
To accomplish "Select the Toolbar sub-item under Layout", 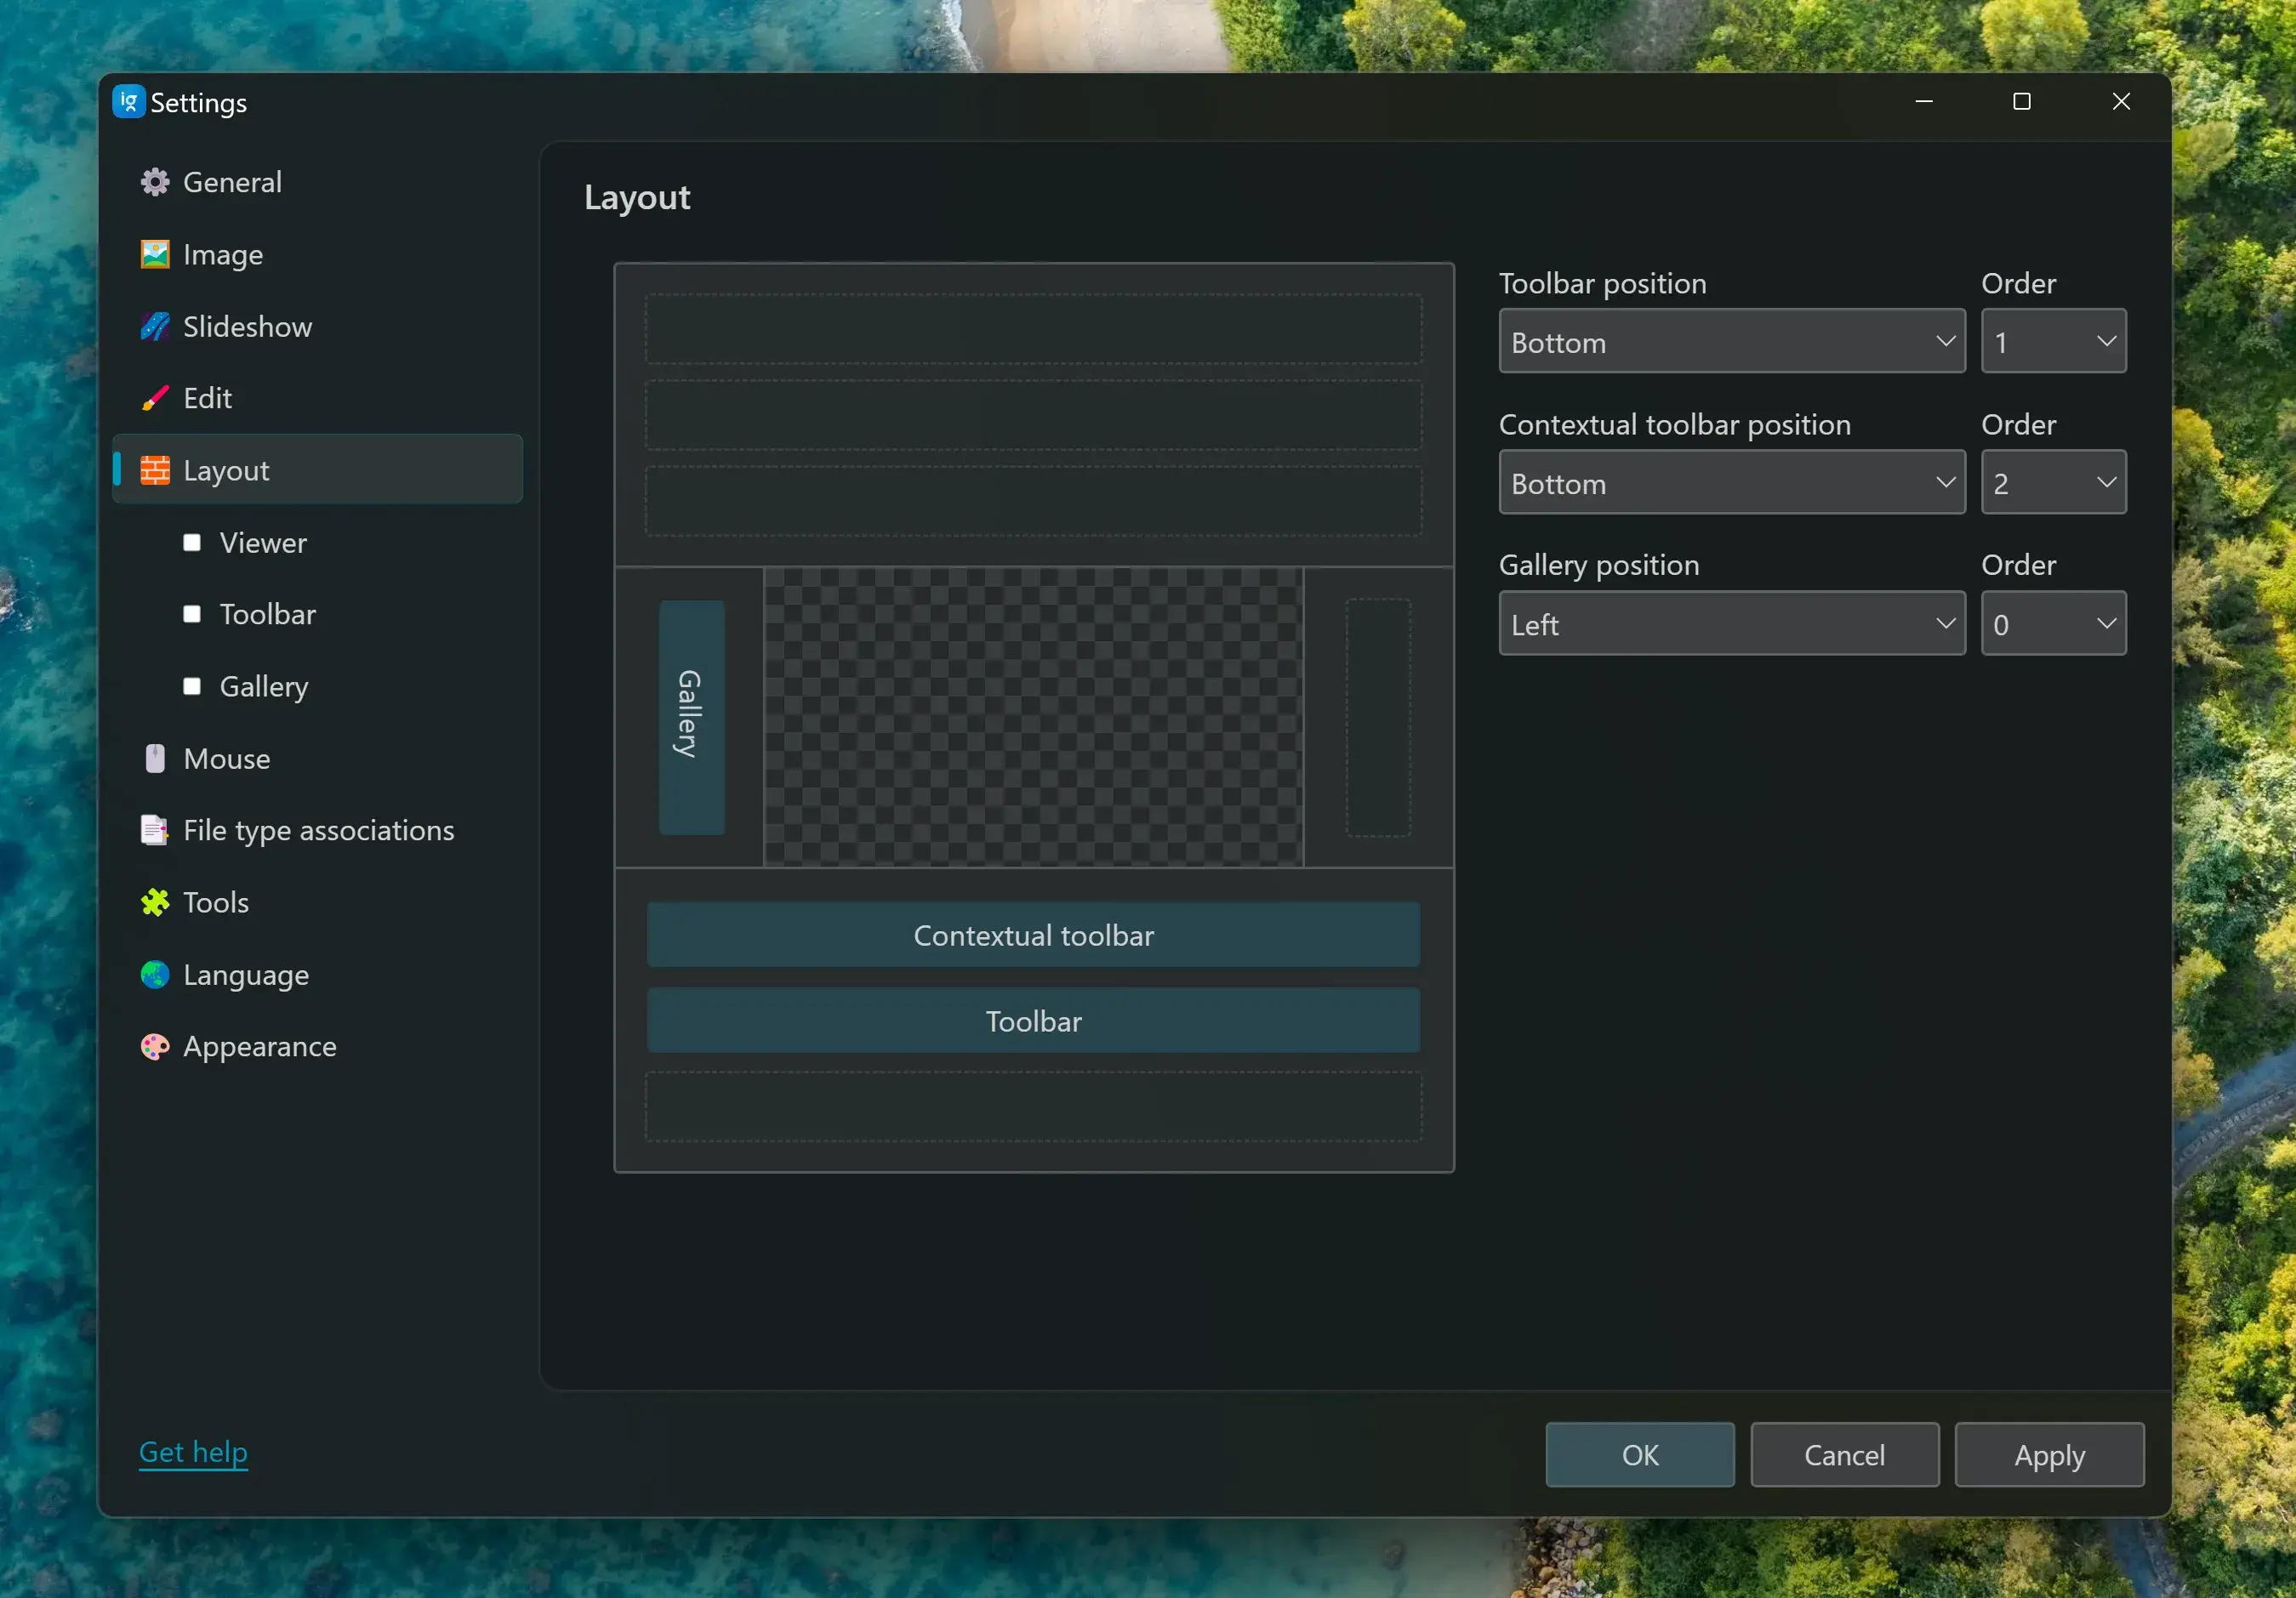I will coord(267,614).
